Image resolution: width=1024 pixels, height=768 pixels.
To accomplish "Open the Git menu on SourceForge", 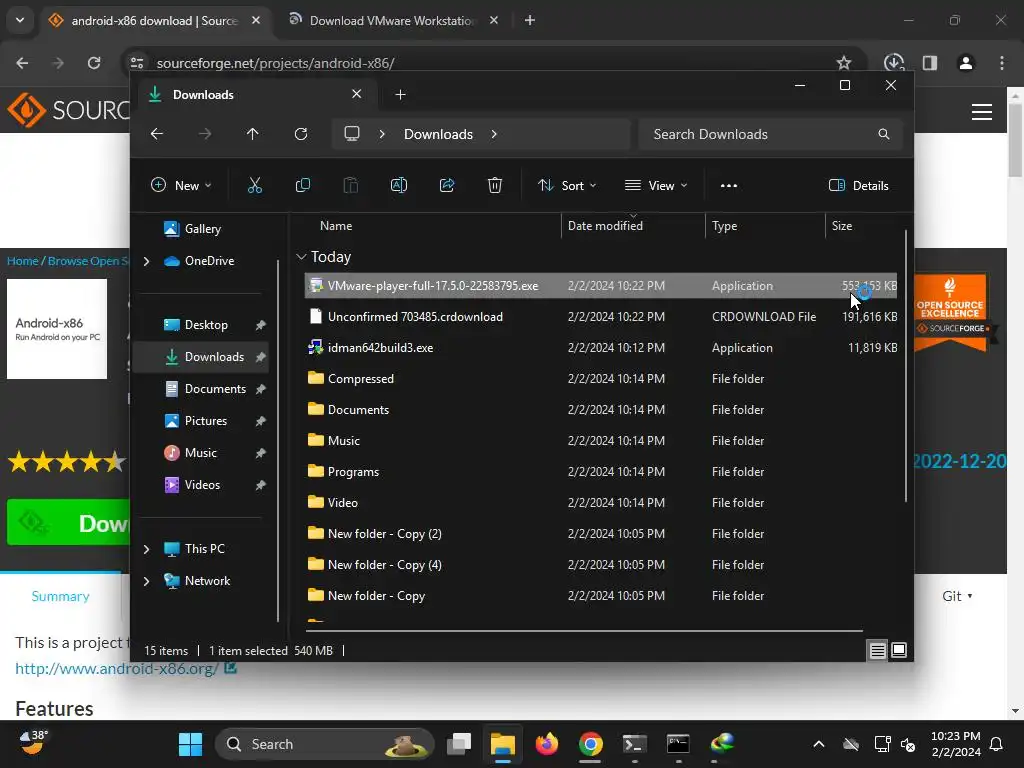I will (957, 596).
